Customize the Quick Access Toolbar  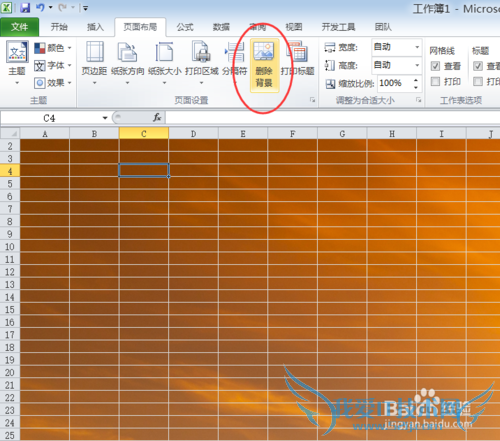(x=85, y=8)
